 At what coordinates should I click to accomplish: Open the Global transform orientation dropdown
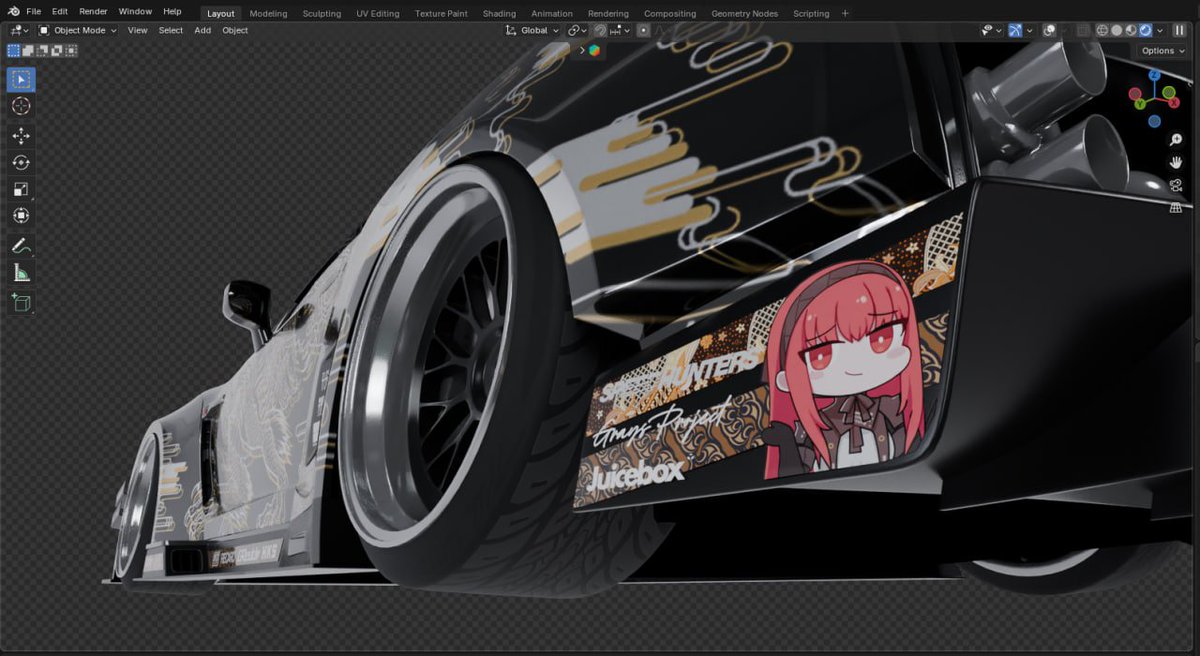coord(533,30)
